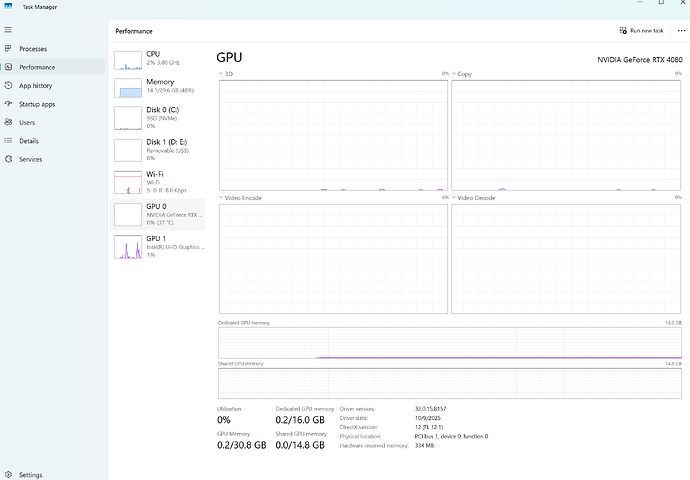The height and width of the screenshot is (480, 690).
Task: Select the CPU label in resource list
Action: pyautogui.click(x=153, y=54)
